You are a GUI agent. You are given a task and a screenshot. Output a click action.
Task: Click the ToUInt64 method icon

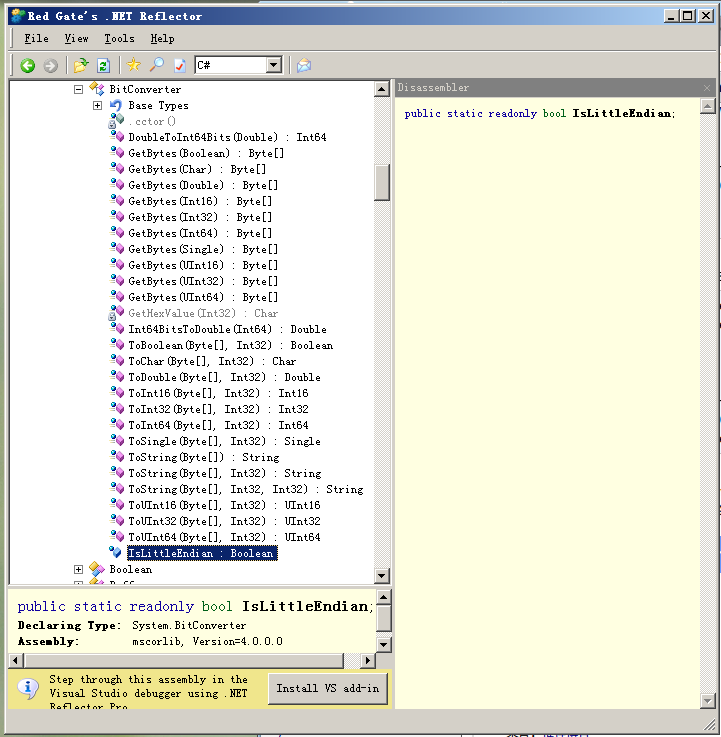pos(117,536)
